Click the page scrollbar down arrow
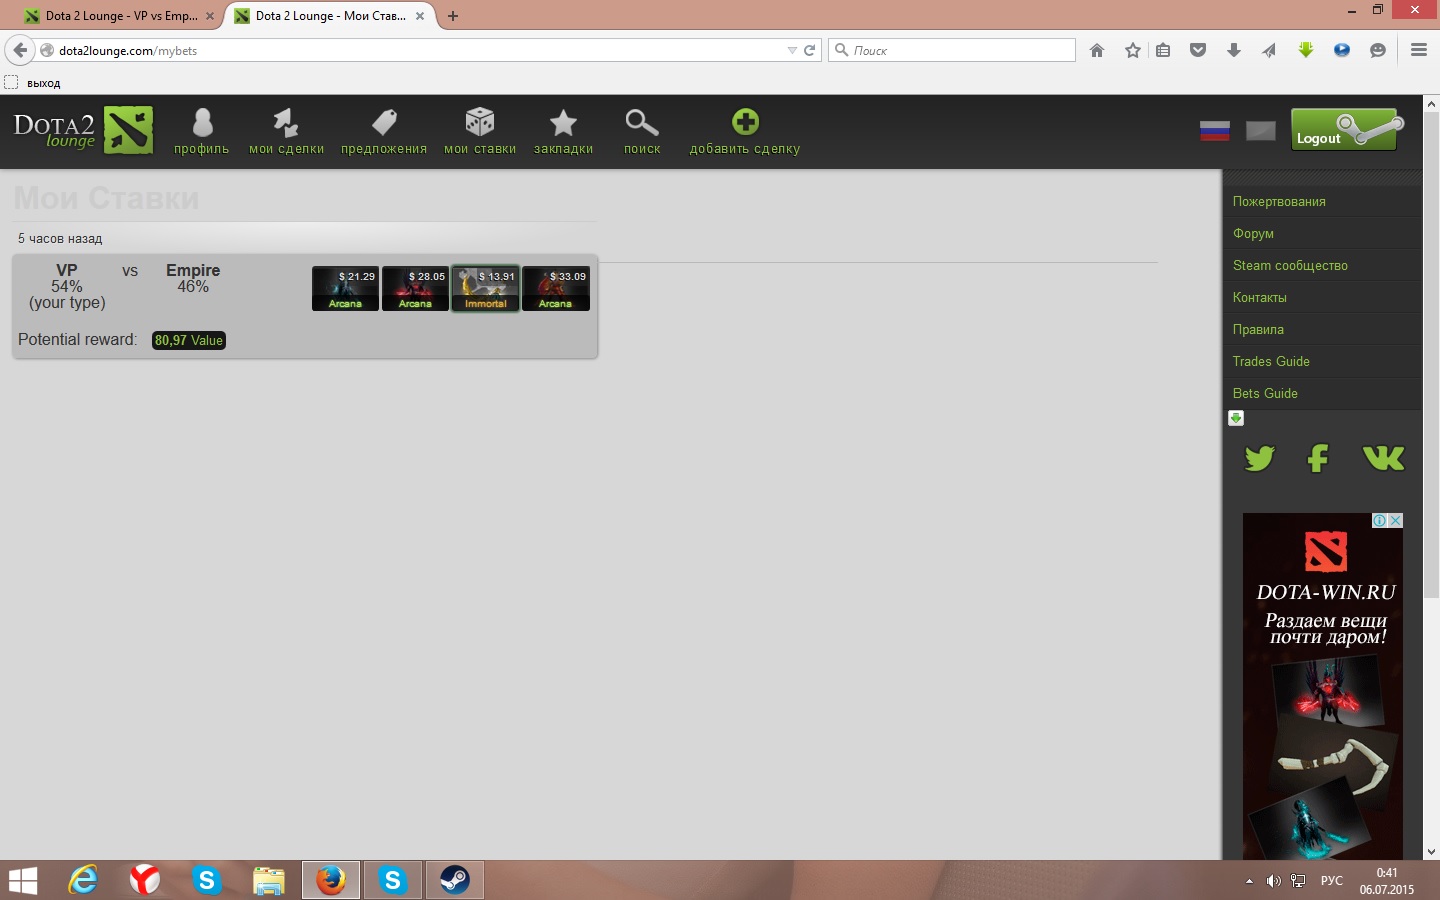1440x900 pixels. (1431, 852)
